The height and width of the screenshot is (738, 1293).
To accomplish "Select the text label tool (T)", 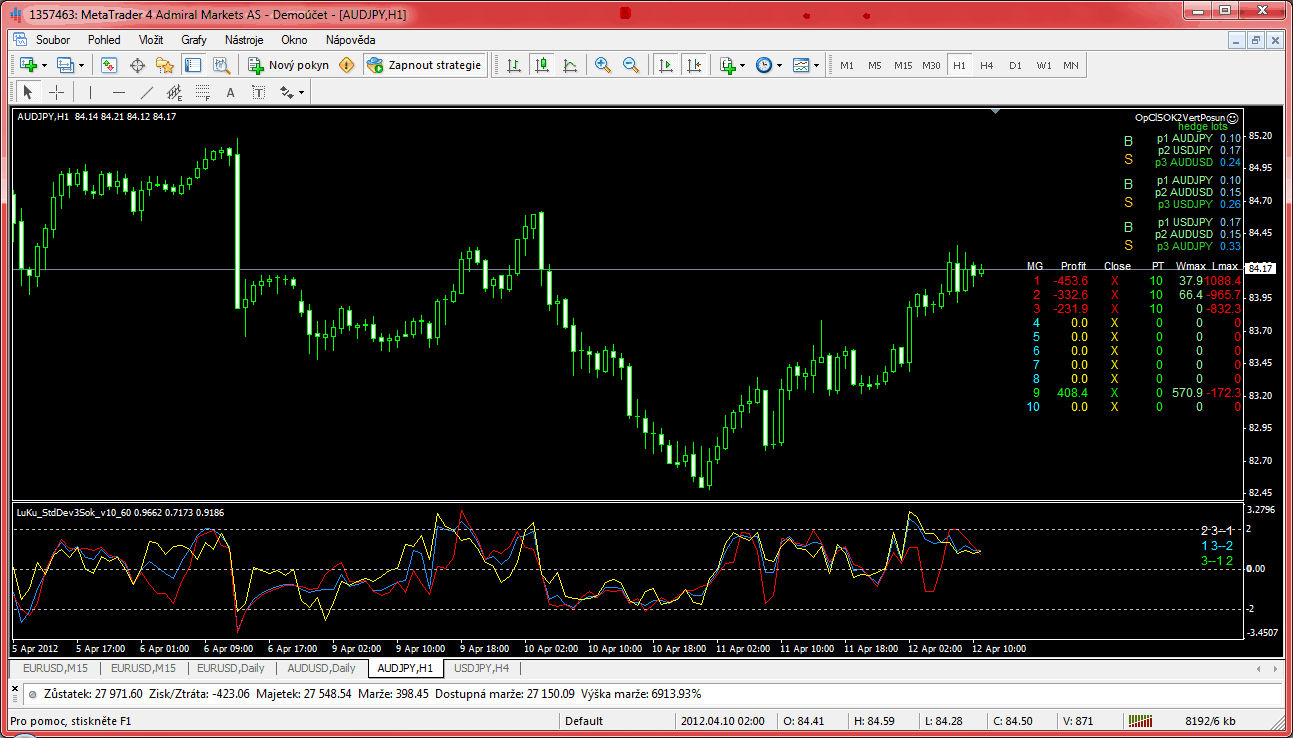I will pos(258,92).
